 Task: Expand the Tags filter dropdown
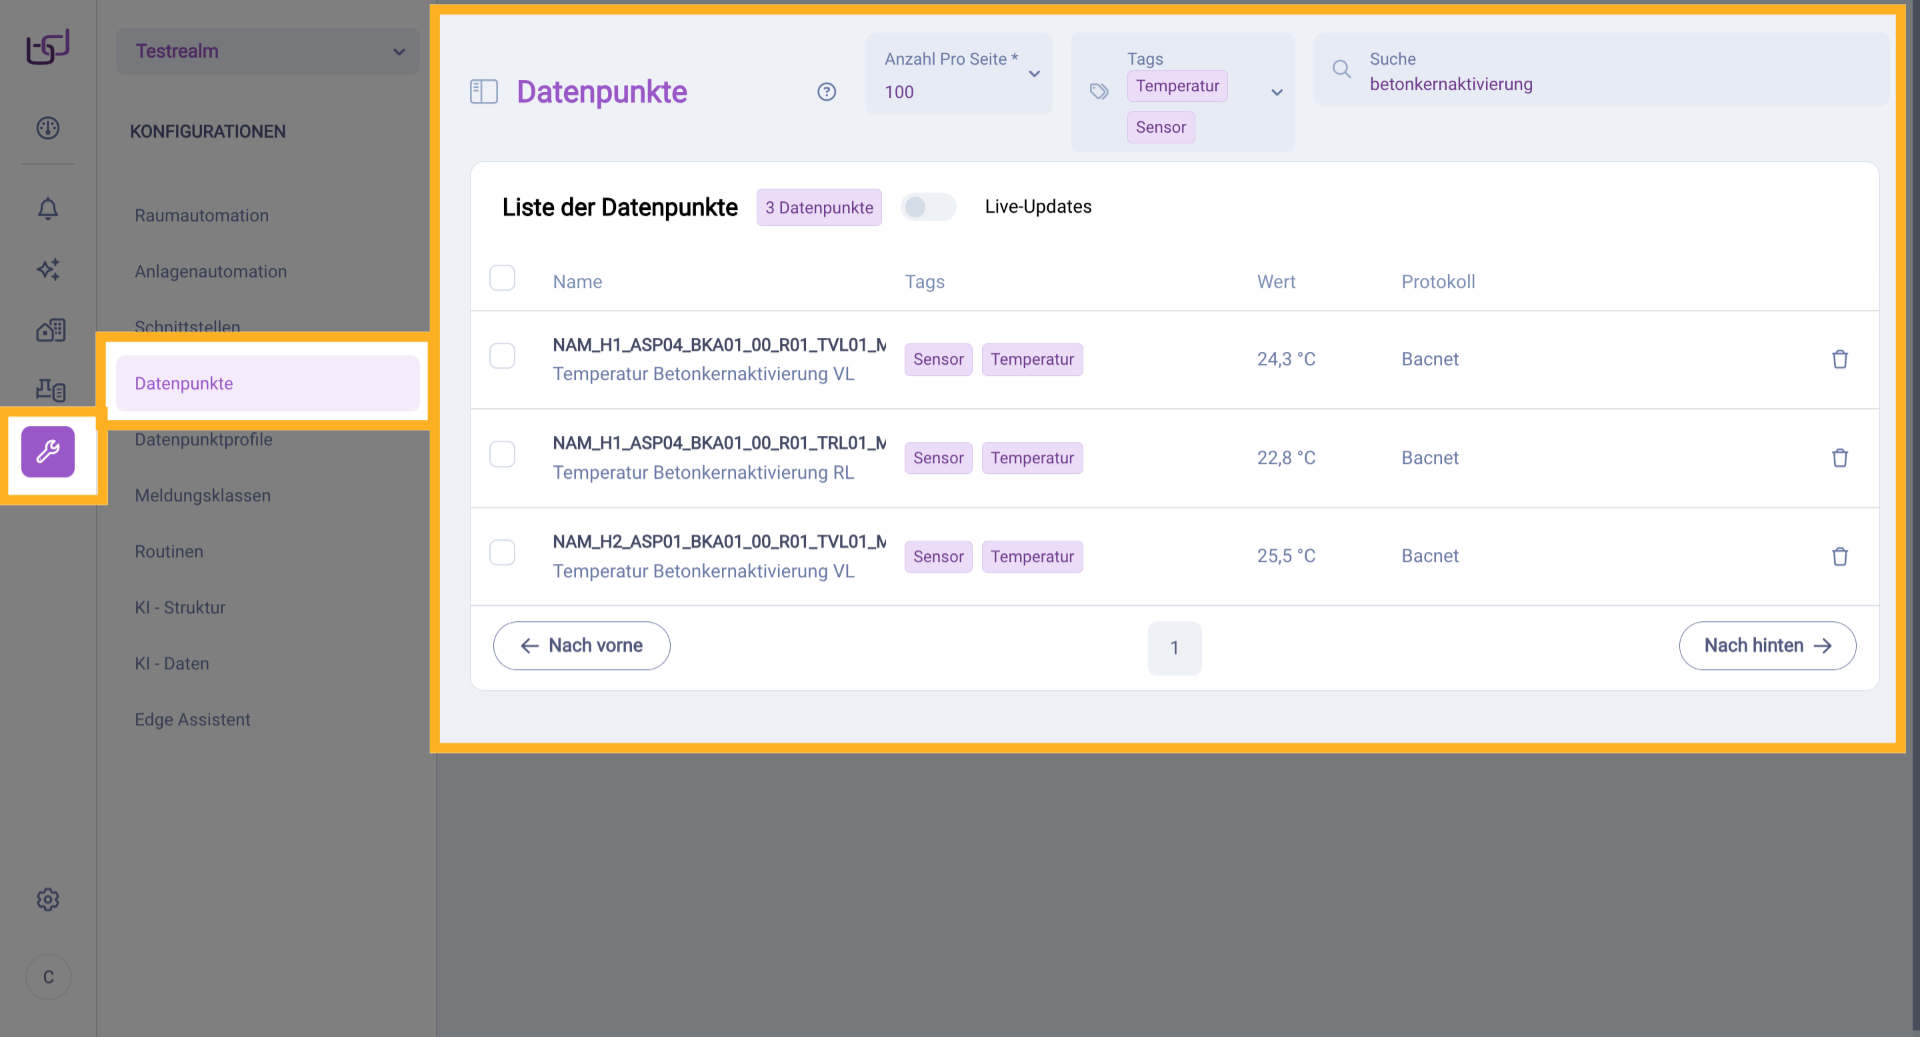coord(1276,92)
